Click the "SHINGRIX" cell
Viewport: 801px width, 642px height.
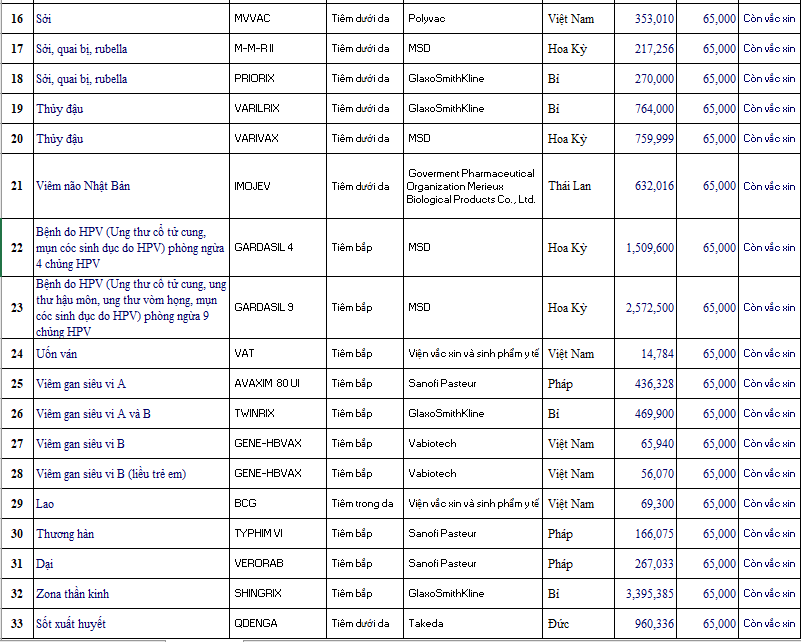pyautogui.click(x=278, y=593)
